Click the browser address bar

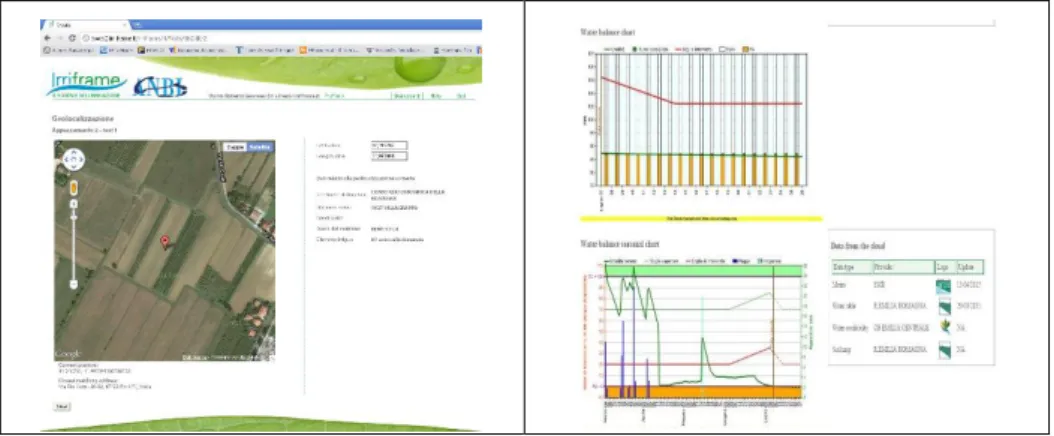pos(279,38)
